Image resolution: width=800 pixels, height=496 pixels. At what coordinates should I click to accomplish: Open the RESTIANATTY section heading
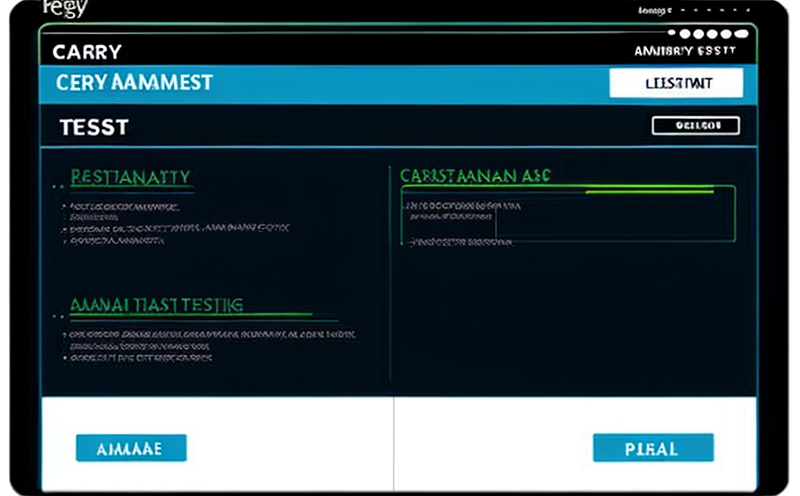click(x=131, y=177)
